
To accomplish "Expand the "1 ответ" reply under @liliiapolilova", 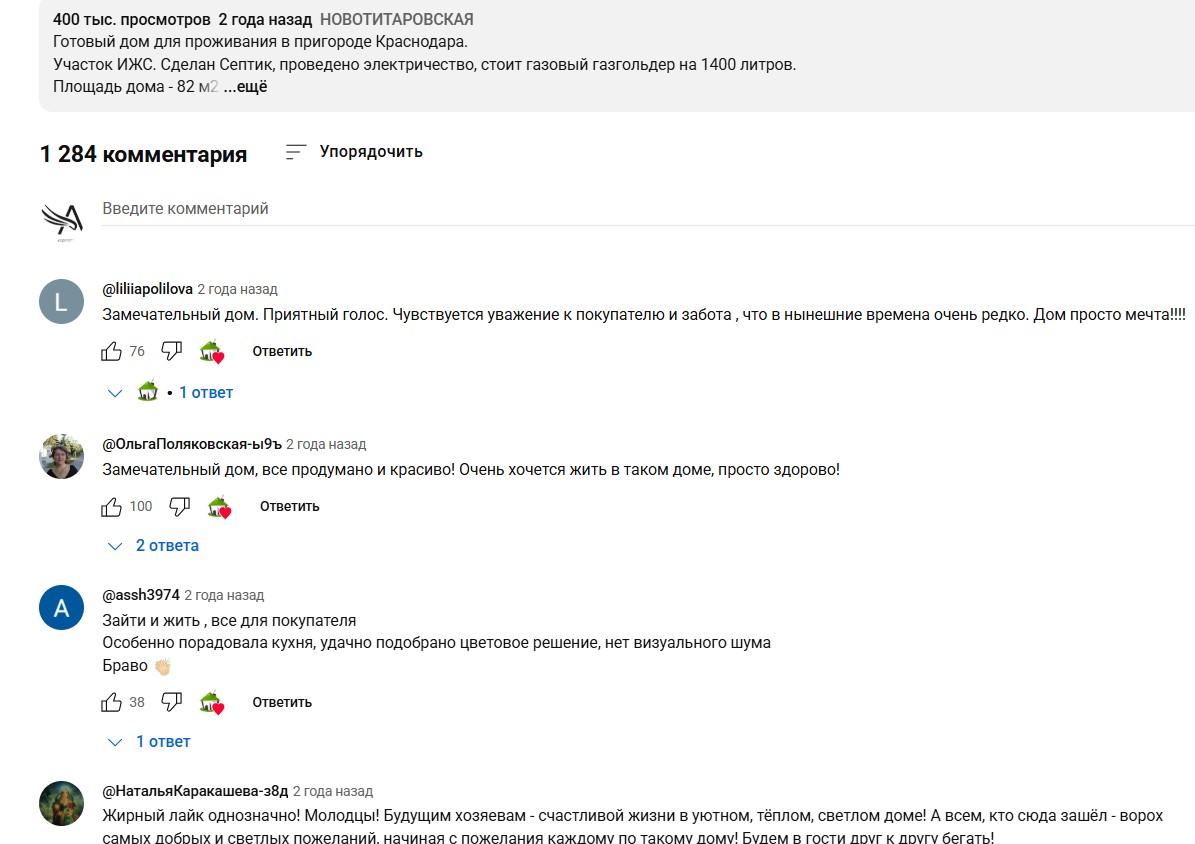I will (205, 393).
